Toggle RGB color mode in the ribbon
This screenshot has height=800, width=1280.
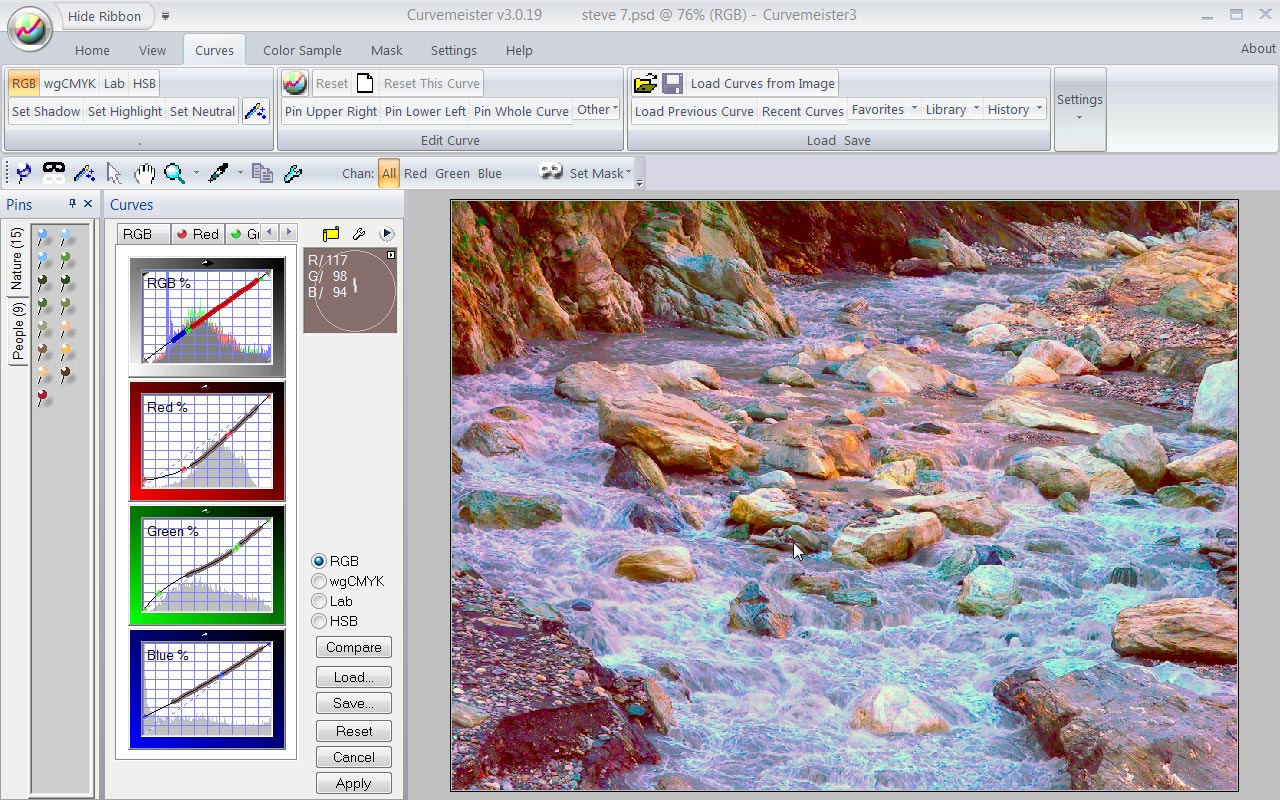pos(24,83)
